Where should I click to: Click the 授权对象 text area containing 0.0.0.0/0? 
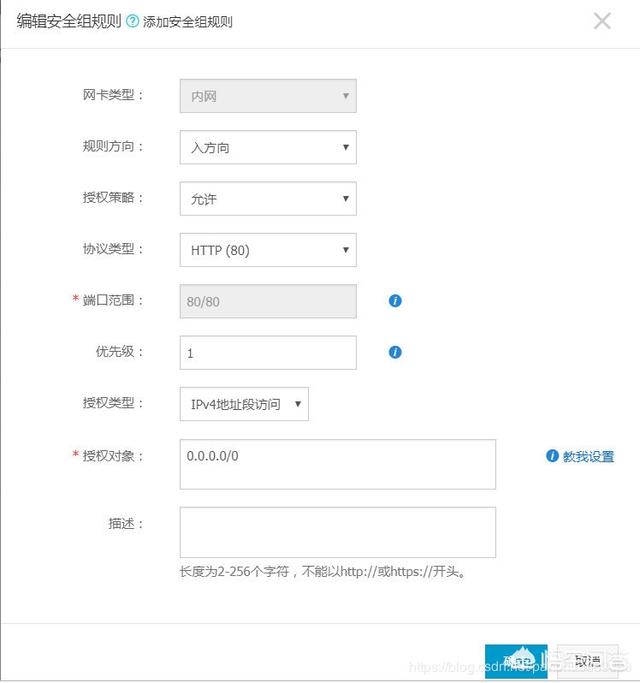coord(337,464)
